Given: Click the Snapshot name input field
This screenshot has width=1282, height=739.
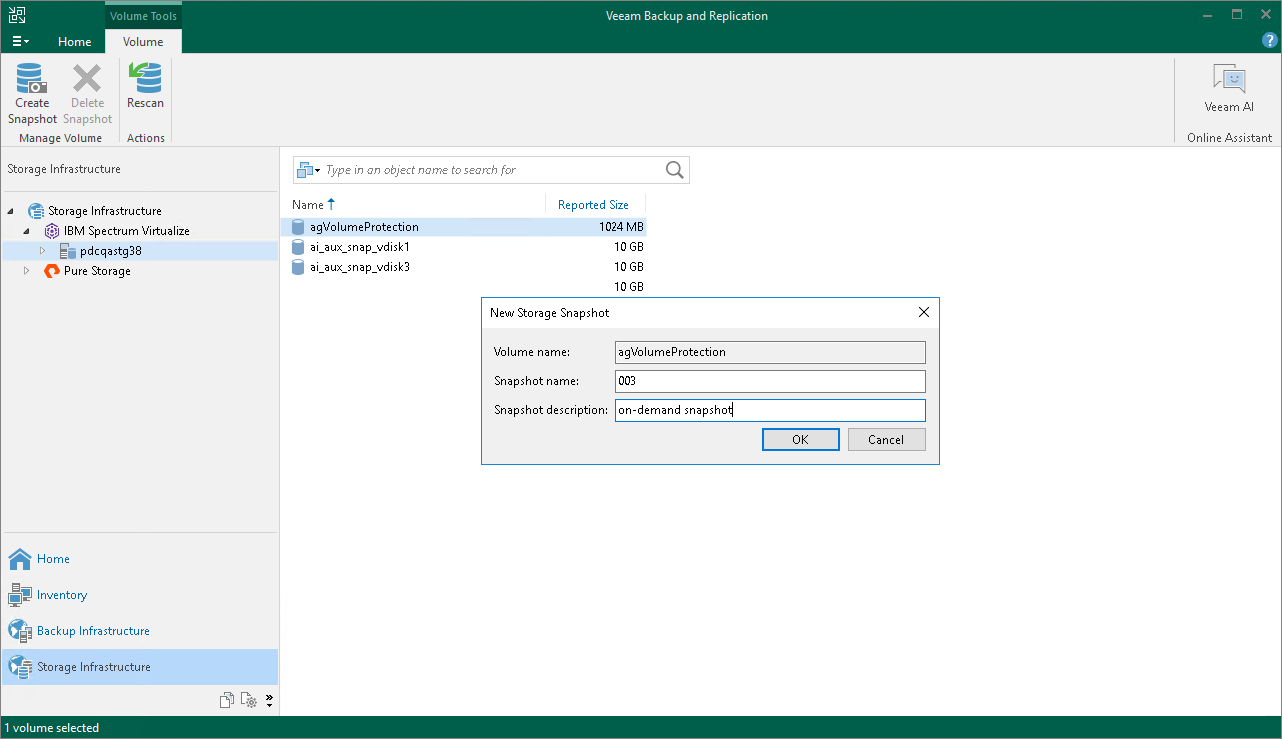Looking at the screenshot, I should pyautogui.click(x=770, y=381).
